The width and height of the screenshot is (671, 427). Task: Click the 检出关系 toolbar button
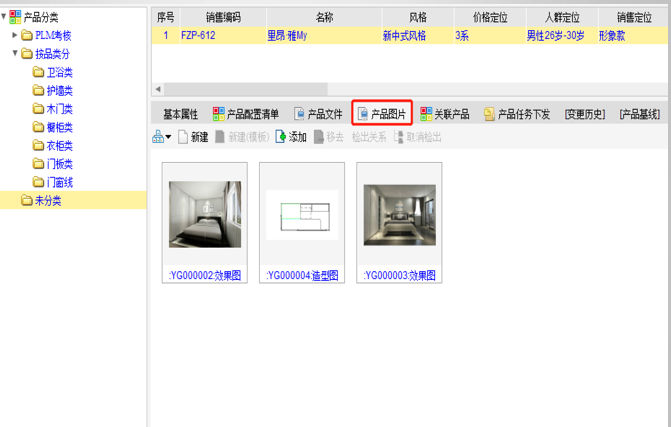pos(369,137)
